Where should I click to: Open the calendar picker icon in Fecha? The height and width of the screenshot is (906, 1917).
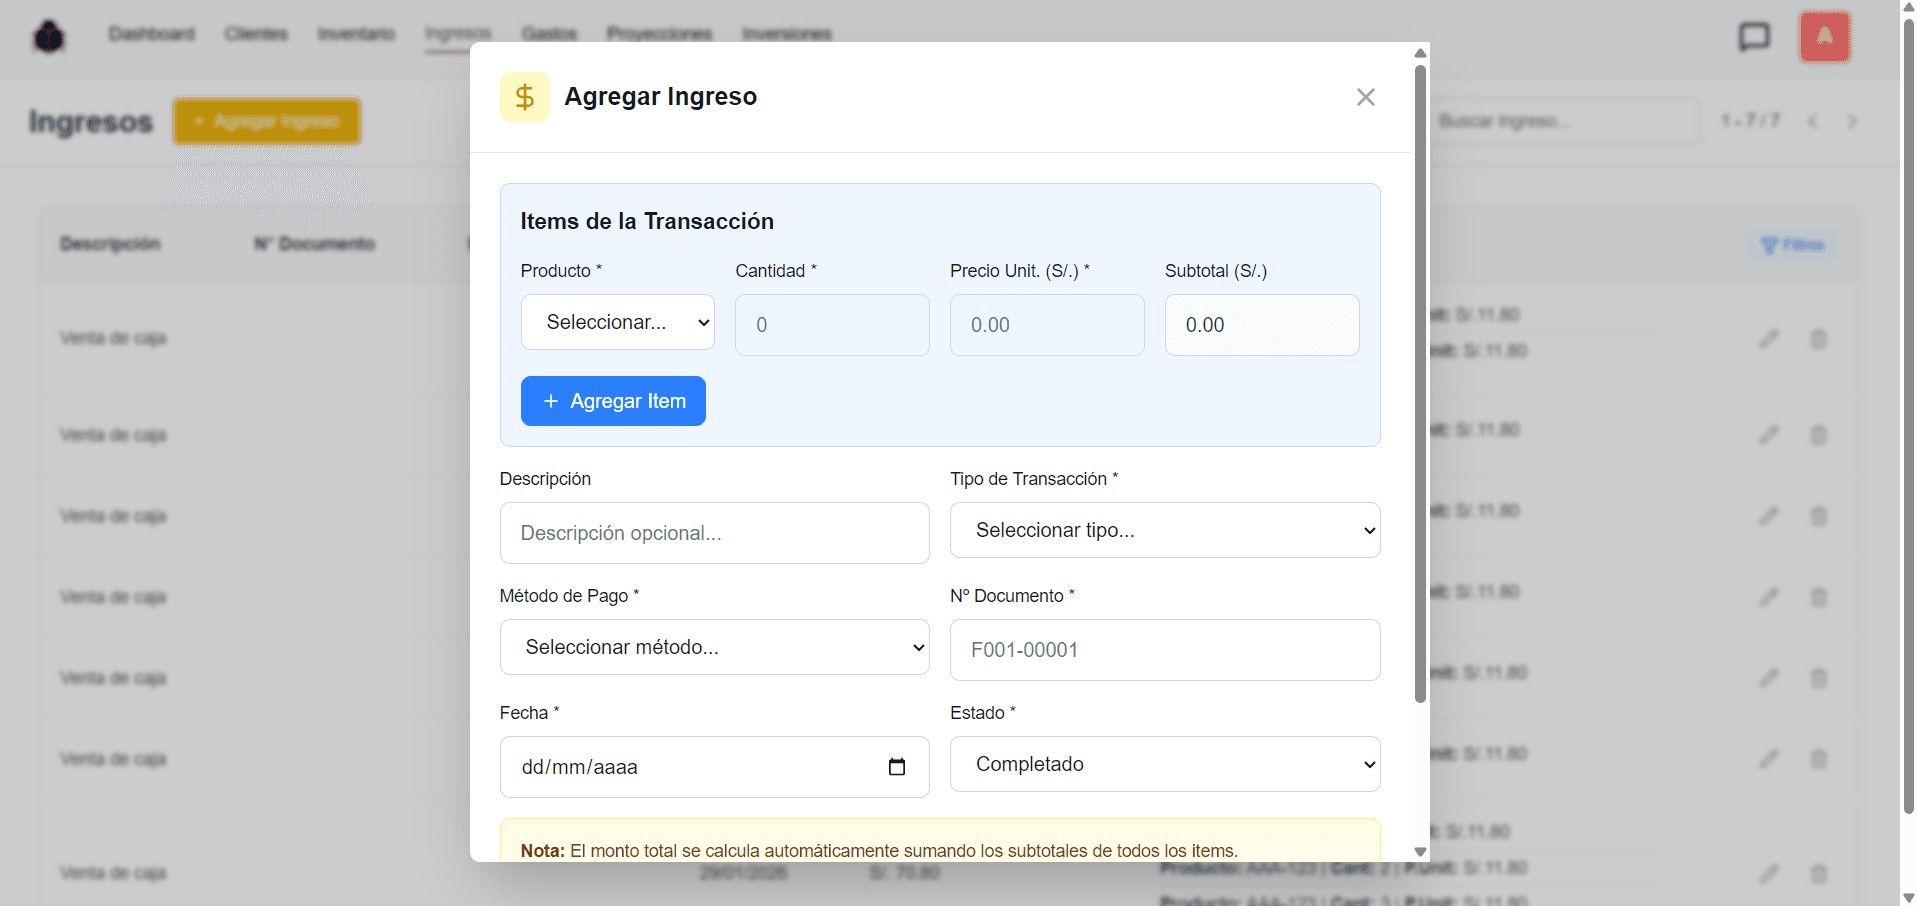click(x=897, y=767)
